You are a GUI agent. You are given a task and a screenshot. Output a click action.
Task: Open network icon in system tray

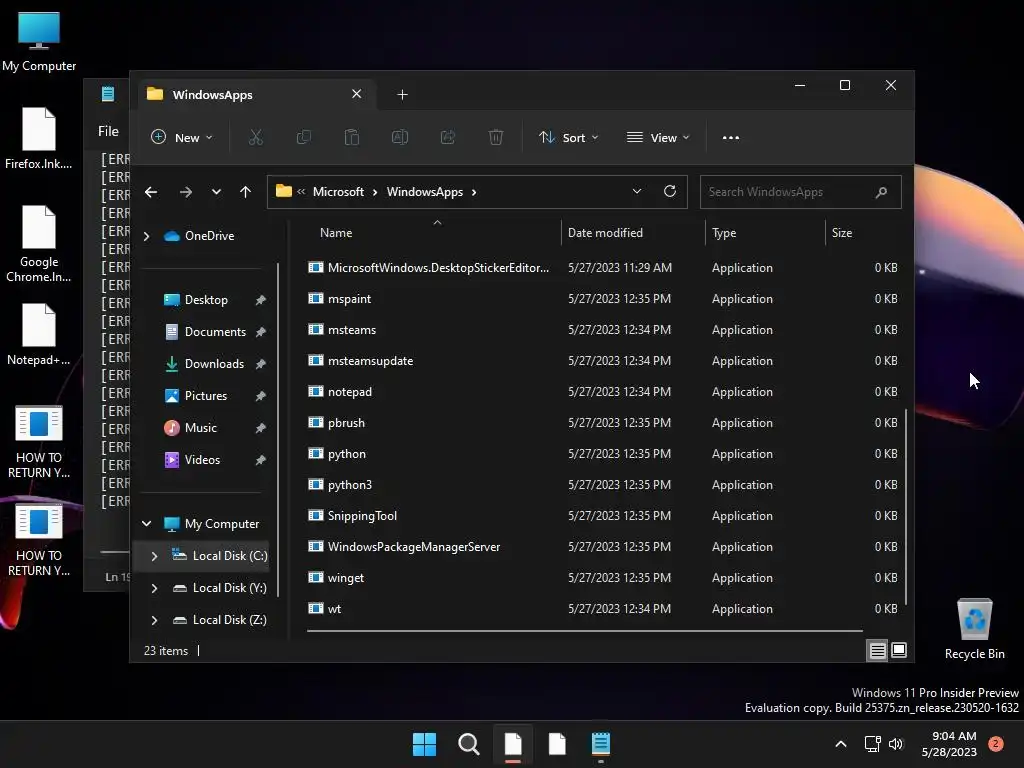pos(872,744)
